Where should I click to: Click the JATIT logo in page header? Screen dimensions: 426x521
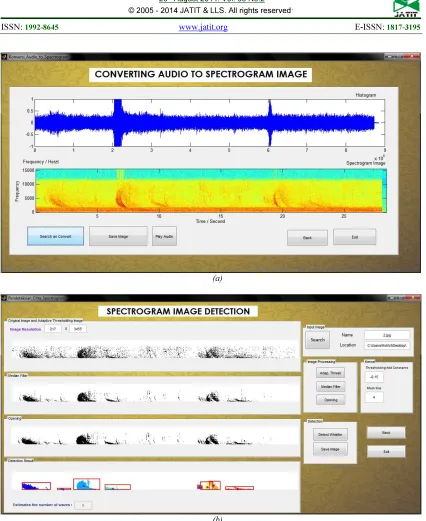(x=405, y=8)
